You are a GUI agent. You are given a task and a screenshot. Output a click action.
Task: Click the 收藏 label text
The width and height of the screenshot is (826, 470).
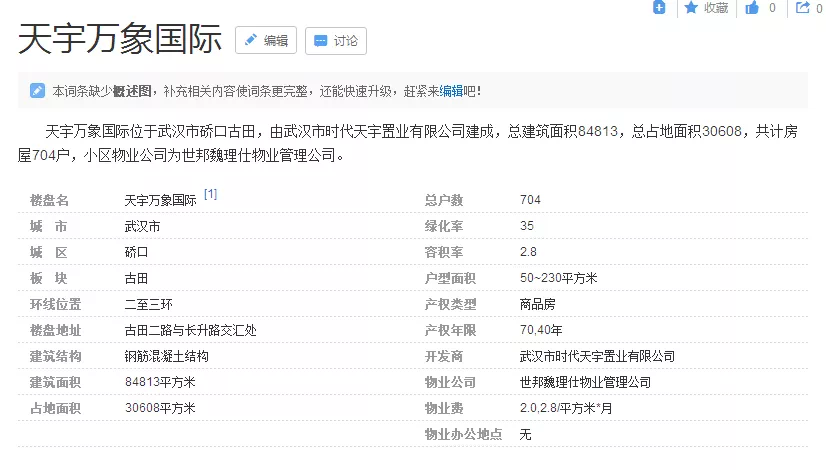point(716,8)
